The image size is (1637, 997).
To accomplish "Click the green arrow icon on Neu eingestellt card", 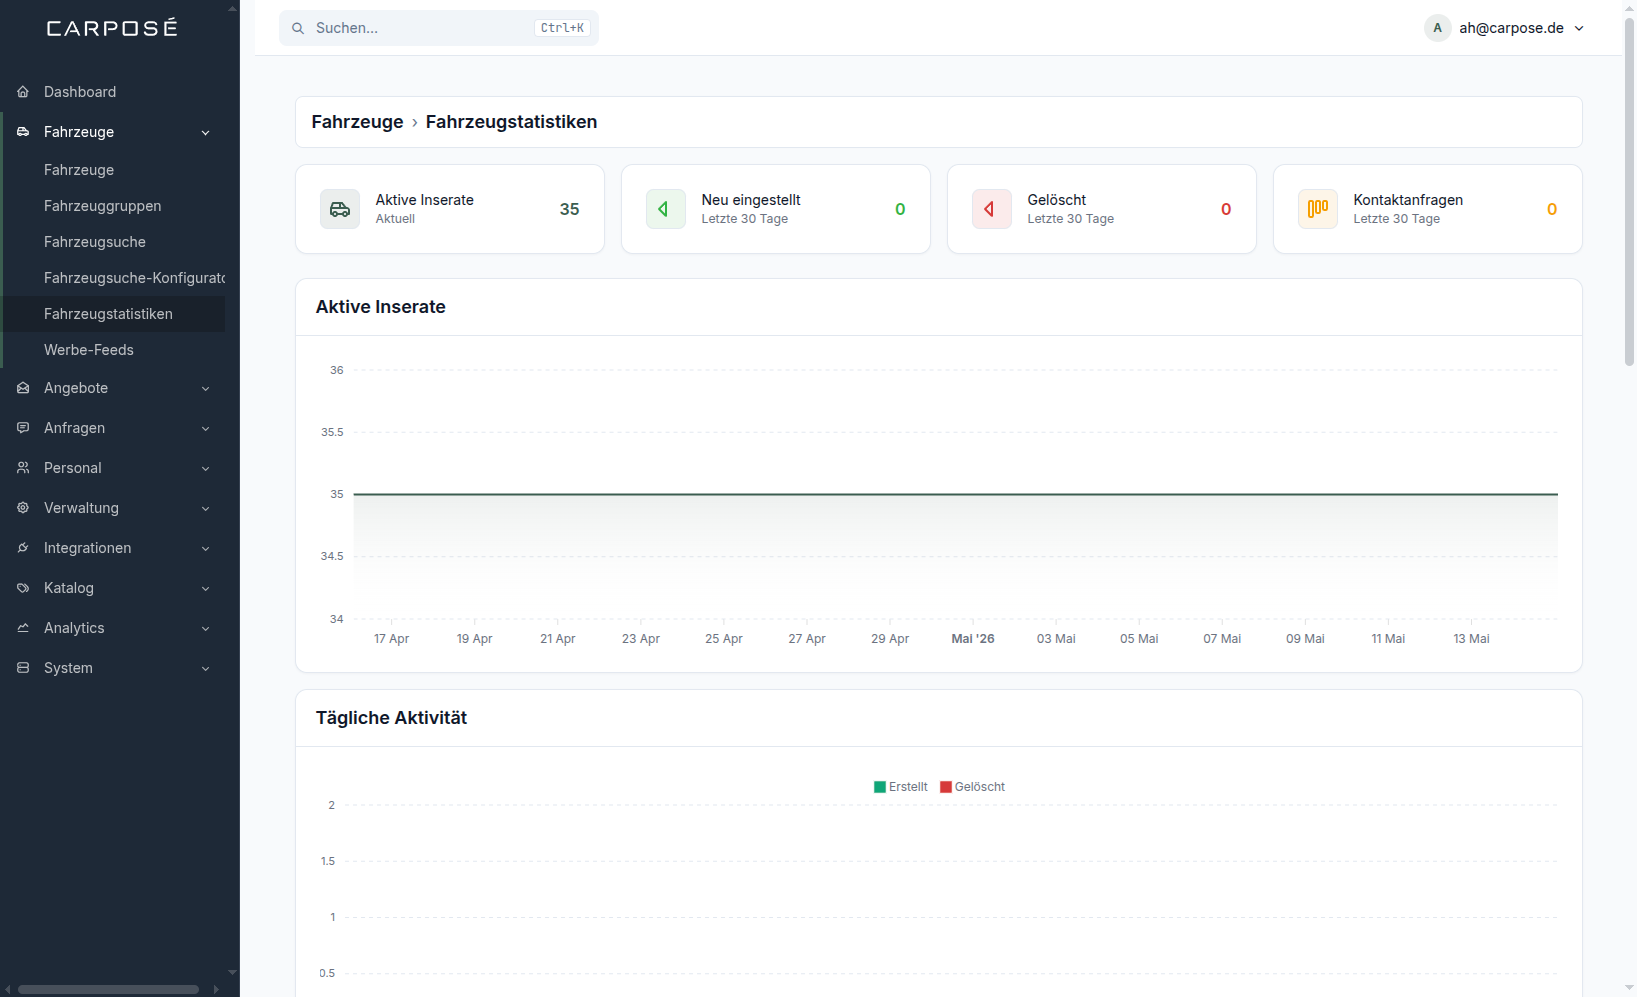I will click(x=666, y=209).
